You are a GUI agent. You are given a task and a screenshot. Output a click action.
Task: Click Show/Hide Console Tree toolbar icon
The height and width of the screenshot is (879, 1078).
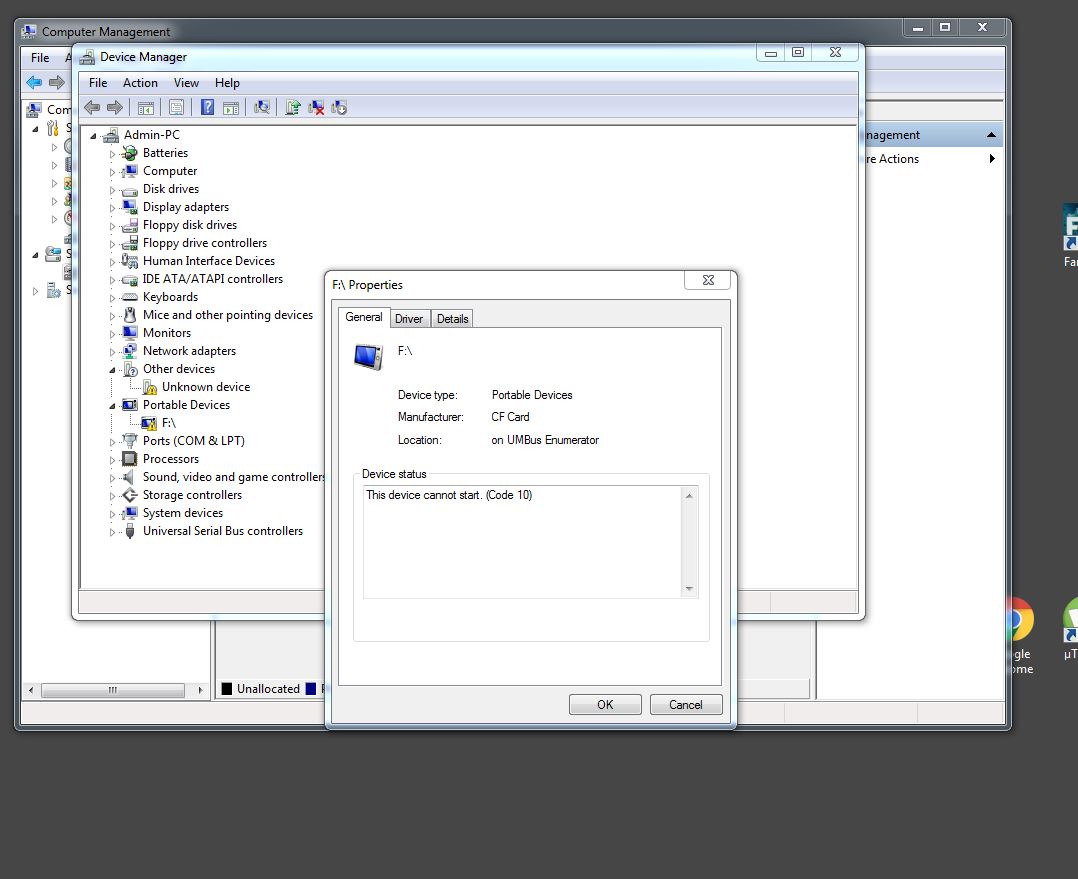tap(146, 107)
